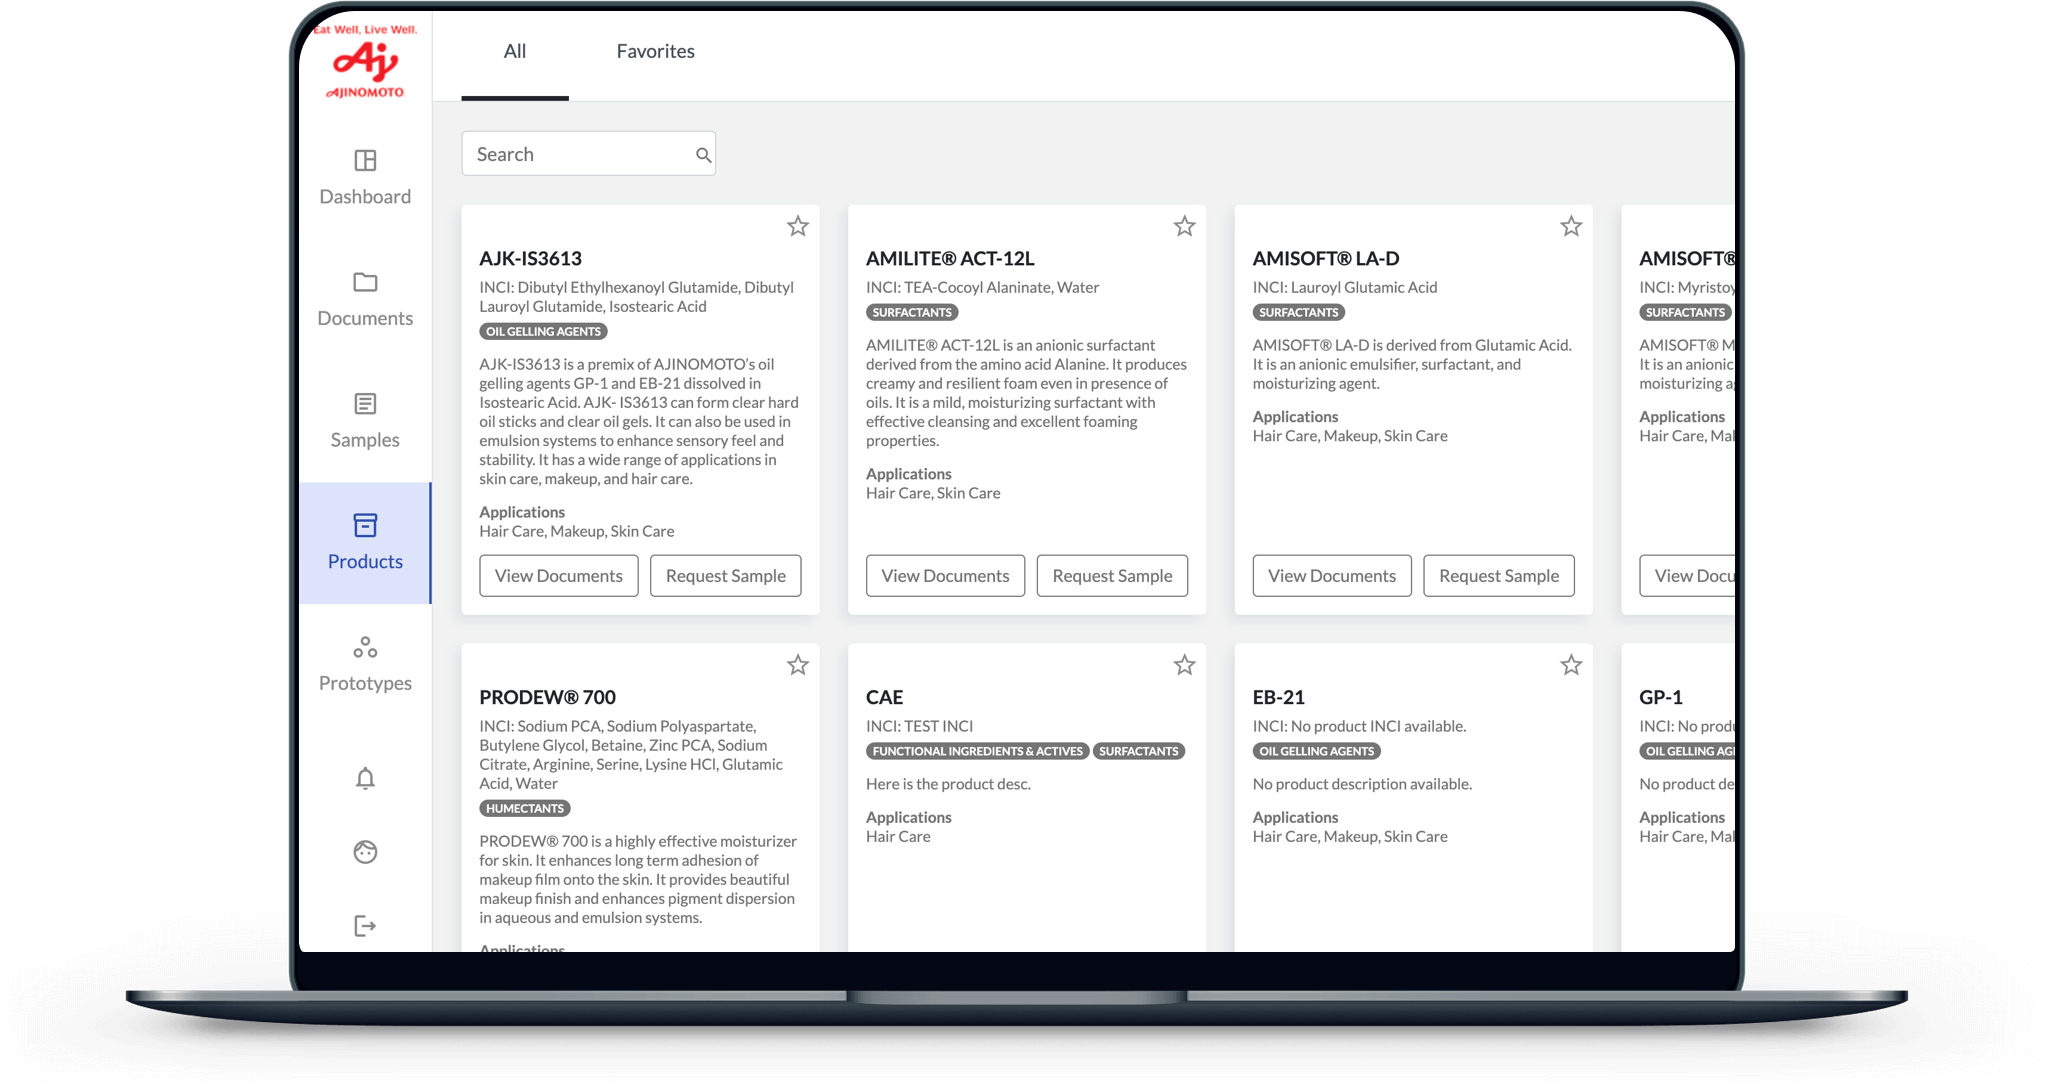Click 'INCI: TEST INCI' text
The width and height of the screenshot is (2052, 1090).
click(920, 727)
